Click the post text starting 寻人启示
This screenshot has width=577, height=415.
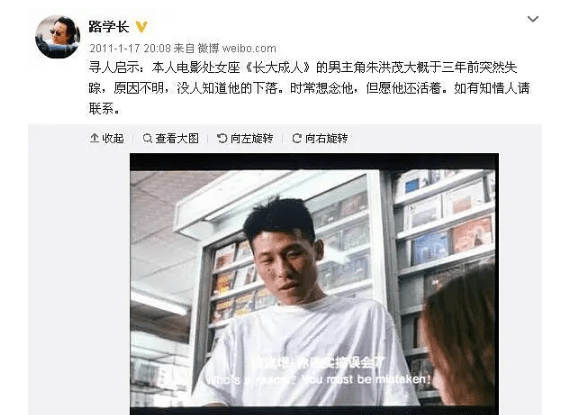pos(309,88)
